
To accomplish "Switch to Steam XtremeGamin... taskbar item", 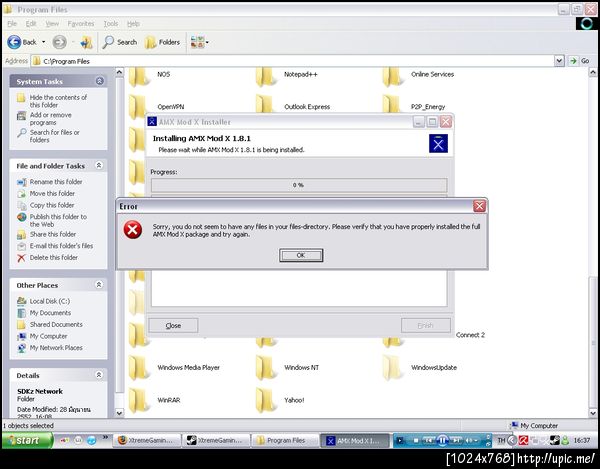I will pos(215,440).
